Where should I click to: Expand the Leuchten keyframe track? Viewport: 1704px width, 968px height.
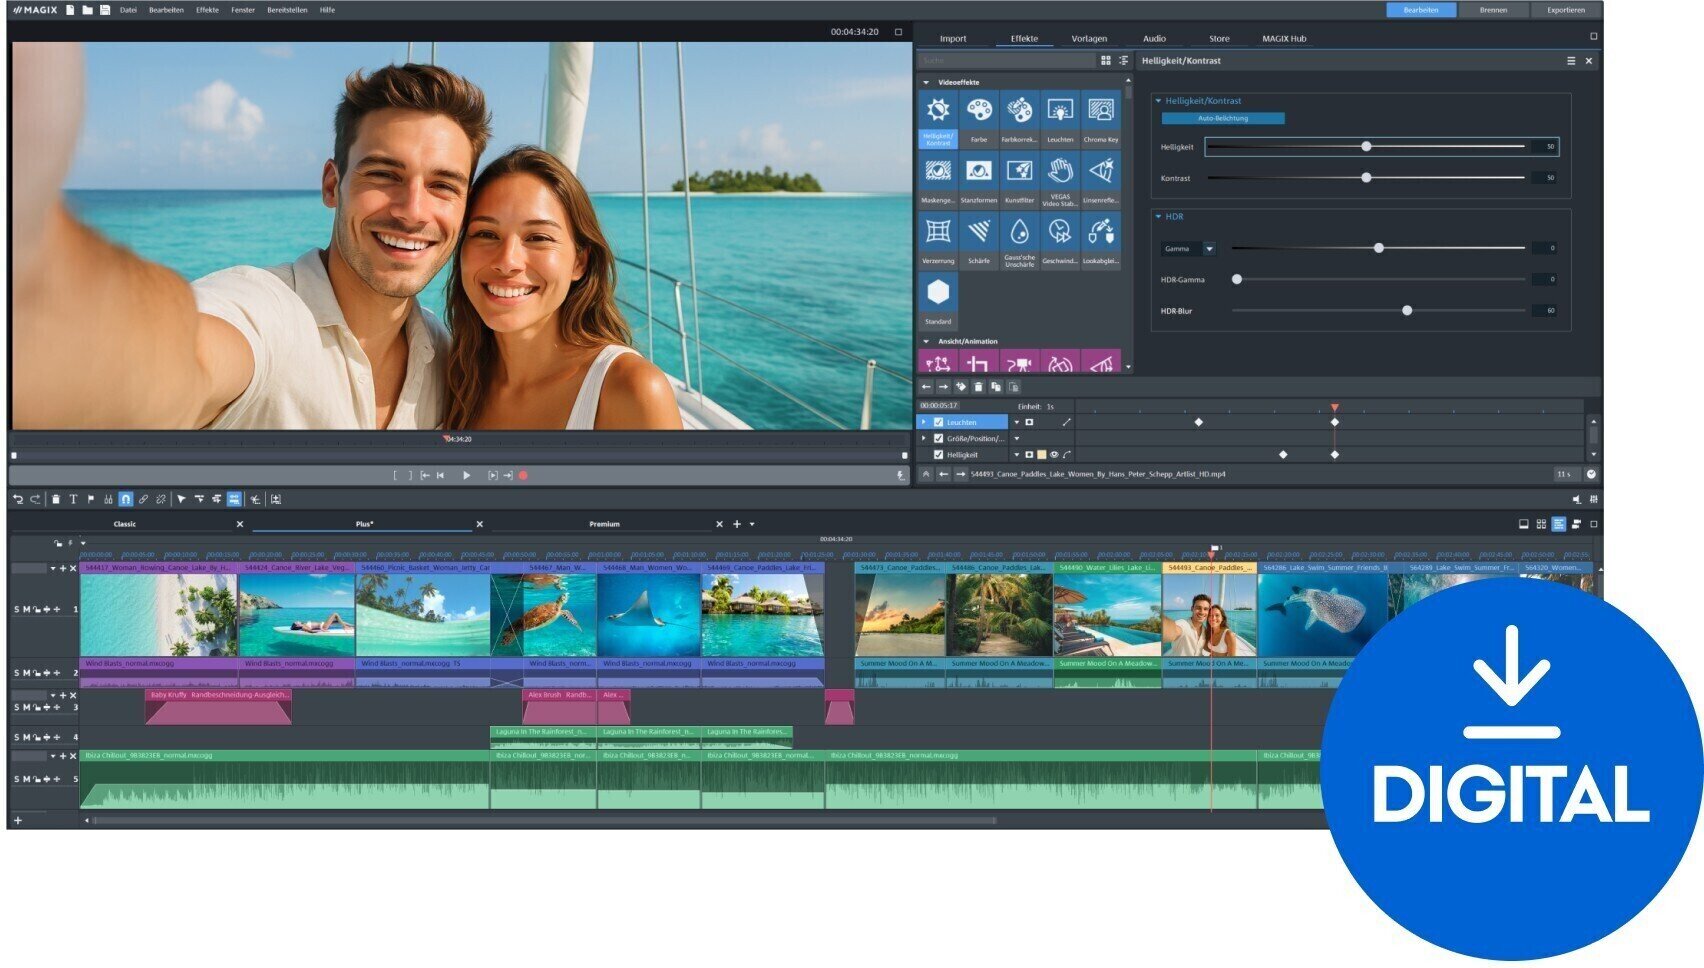[x=922, y=421]
